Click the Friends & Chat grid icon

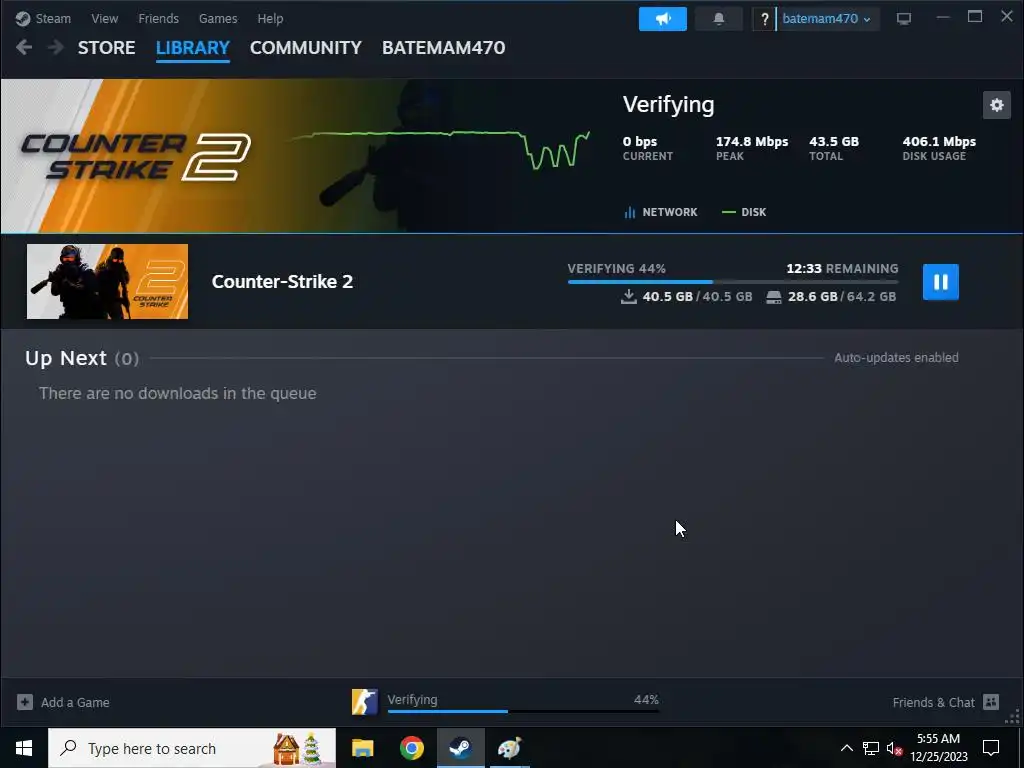coord(991,702)
